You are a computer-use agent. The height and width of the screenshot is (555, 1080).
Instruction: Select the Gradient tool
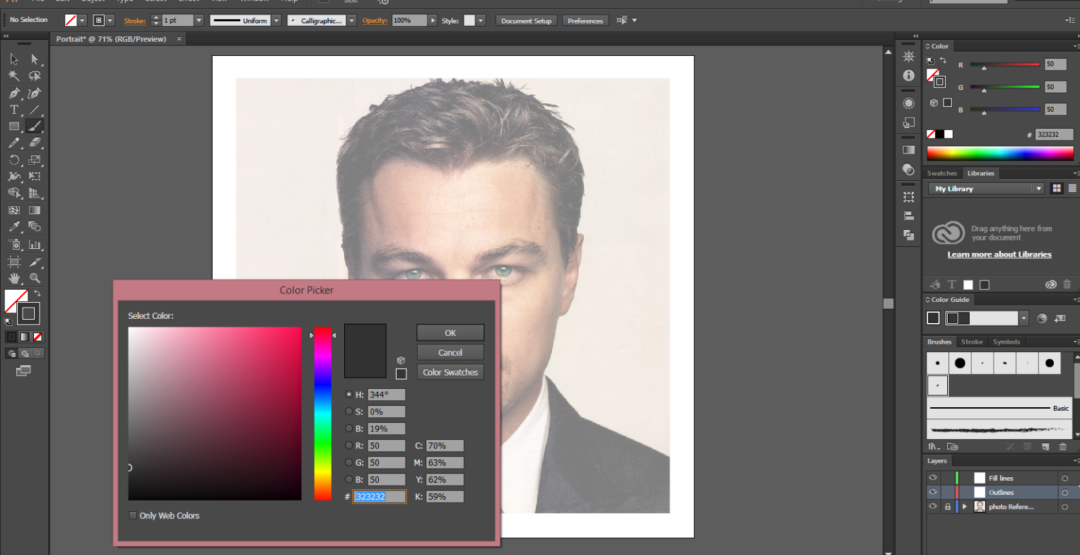click(x=34, y=210)
